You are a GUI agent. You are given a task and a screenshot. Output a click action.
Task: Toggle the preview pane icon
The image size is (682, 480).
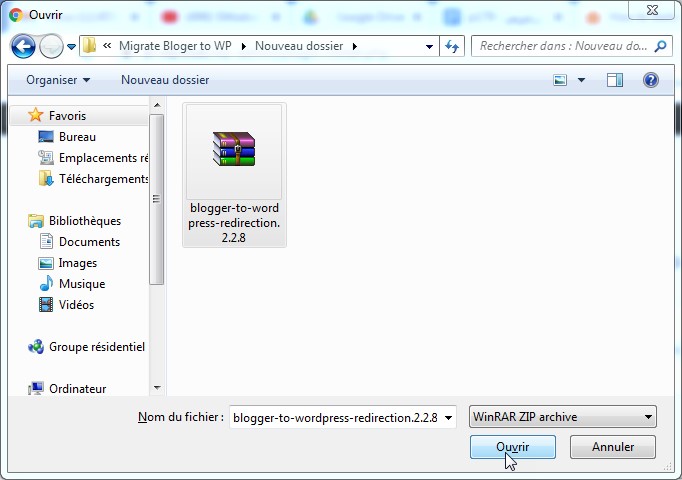click(615, 80)
